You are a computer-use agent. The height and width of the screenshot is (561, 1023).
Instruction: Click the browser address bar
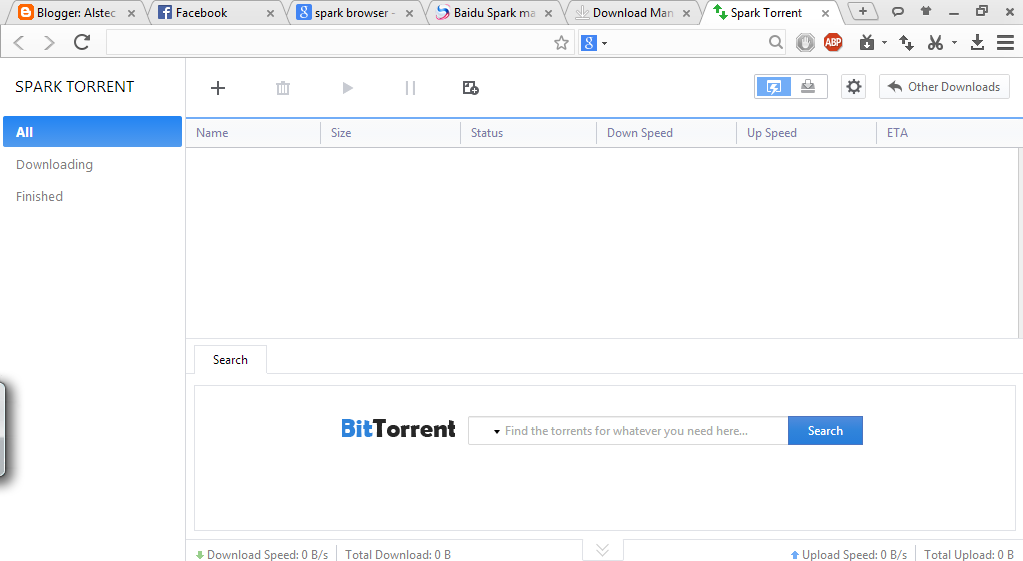click(328, 43)
